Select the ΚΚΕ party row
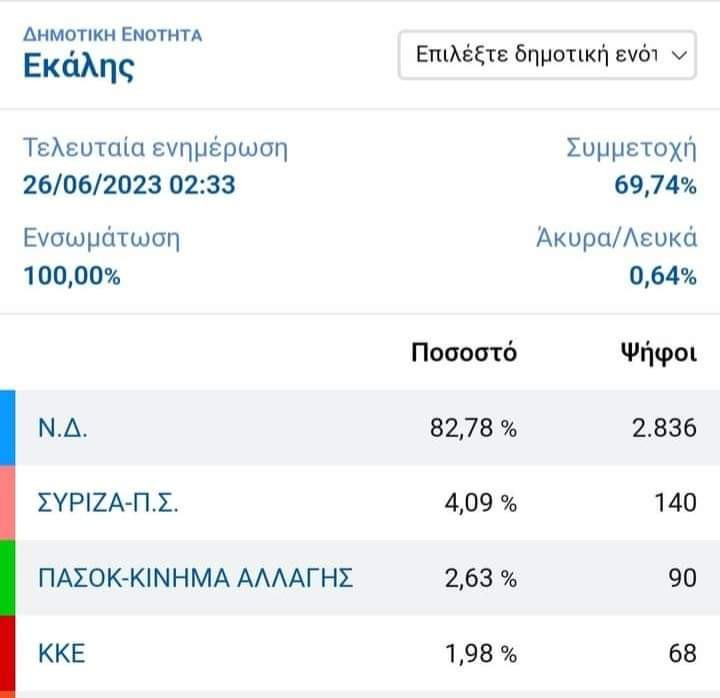The image size is (720, 698). [360, 654]
